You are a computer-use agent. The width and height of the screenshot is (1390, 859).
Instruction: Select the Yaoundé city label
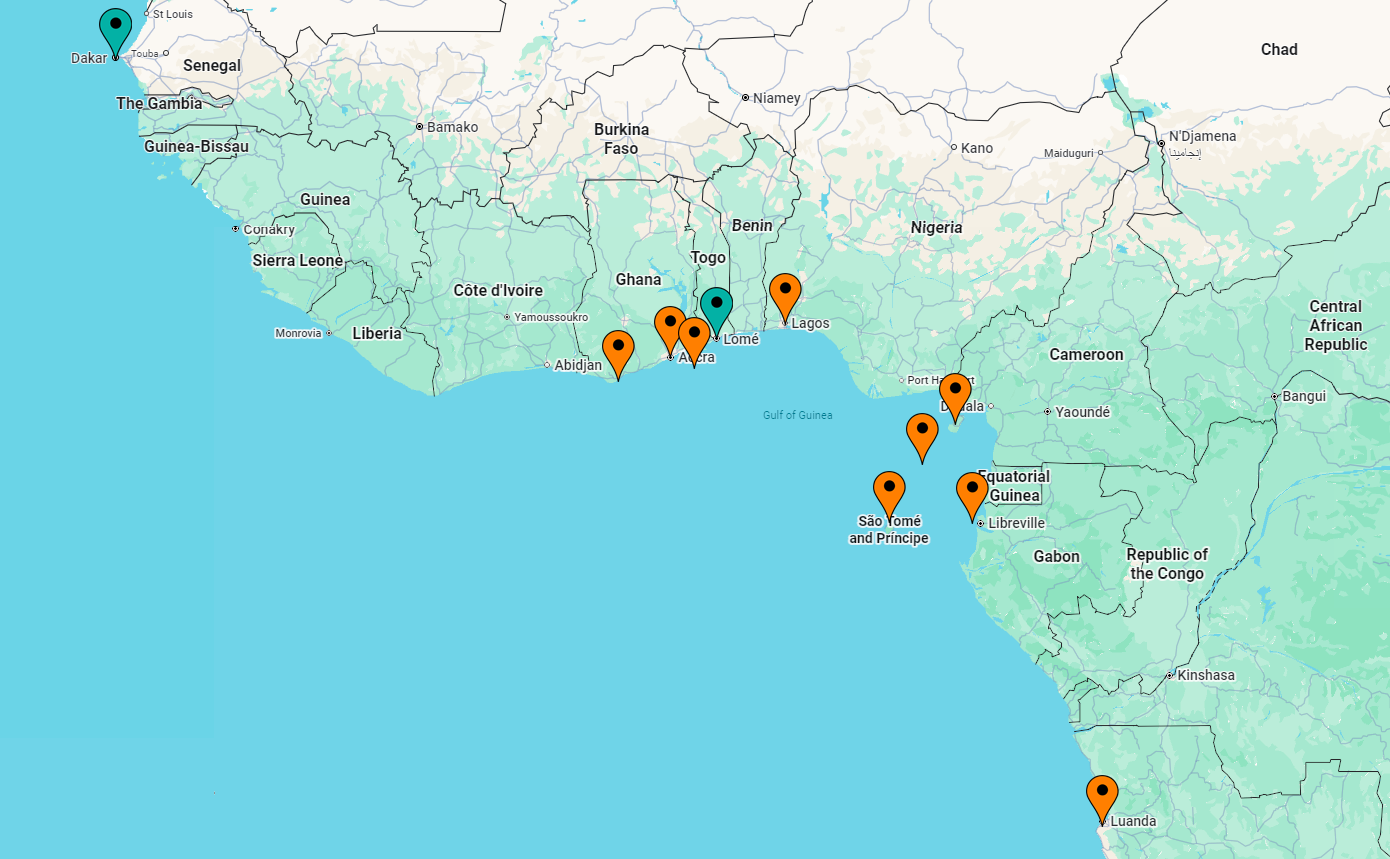[1082, 412]
